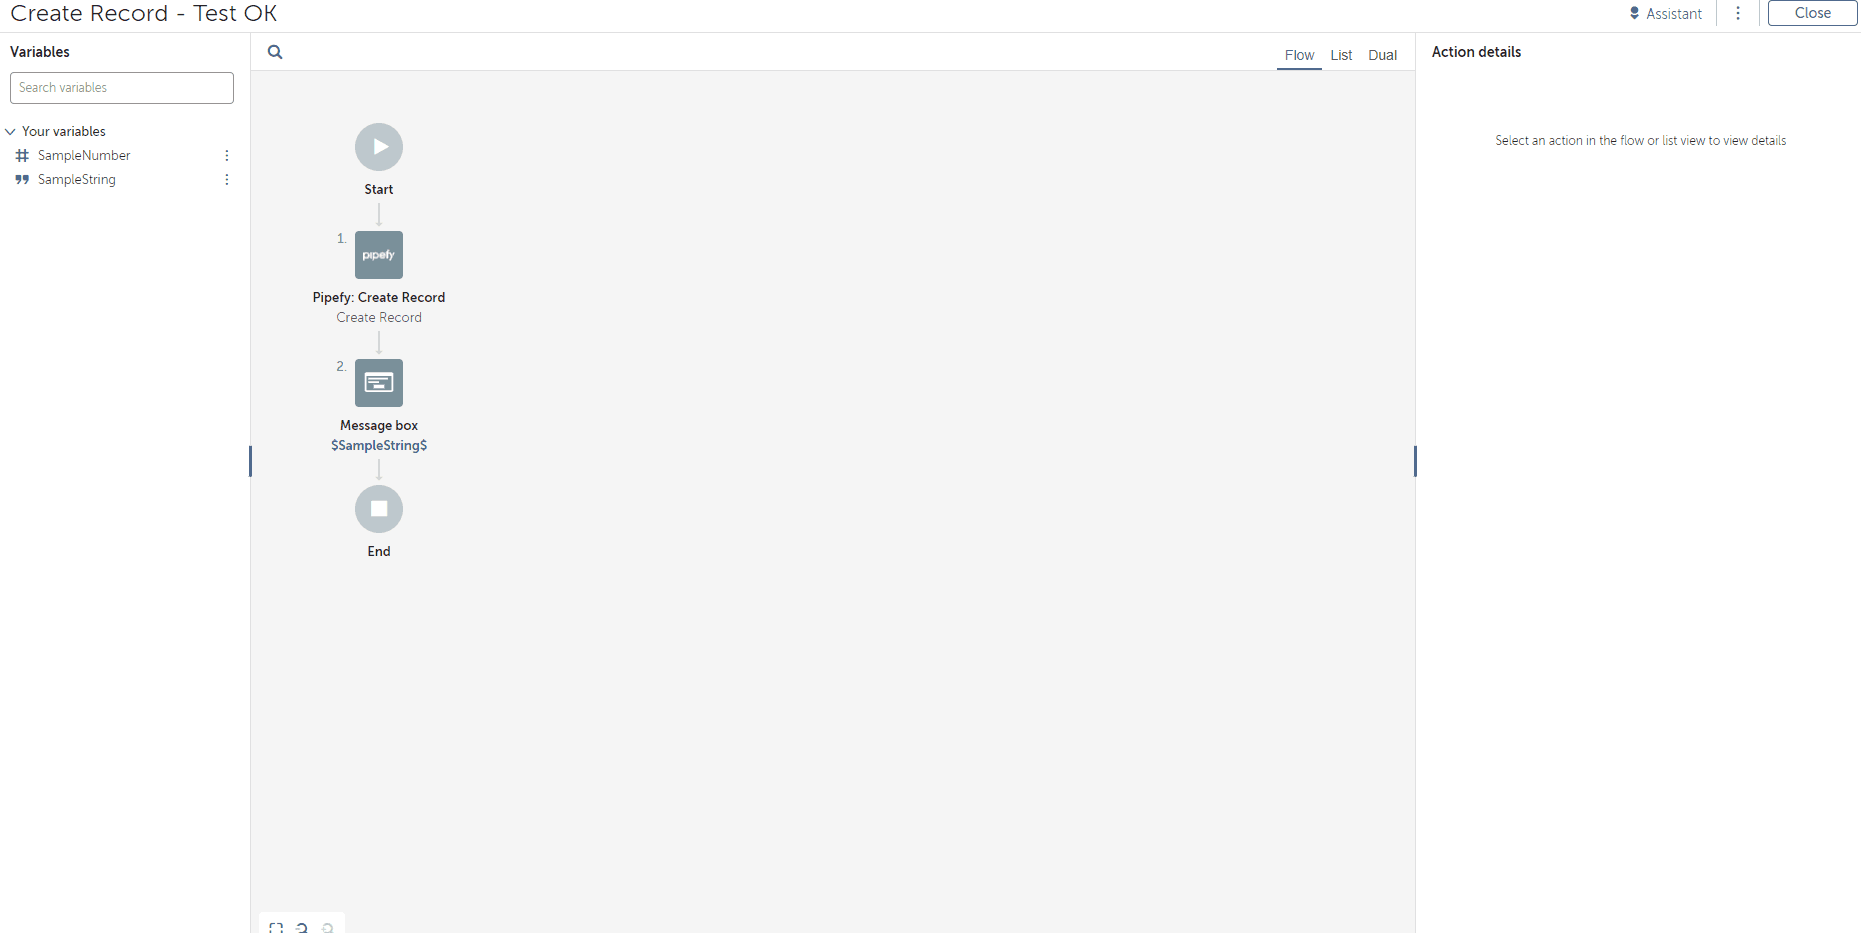1861x933 pixels.
Task: Open SampleNumber variable options menu
Action: (x=227, y=155)
